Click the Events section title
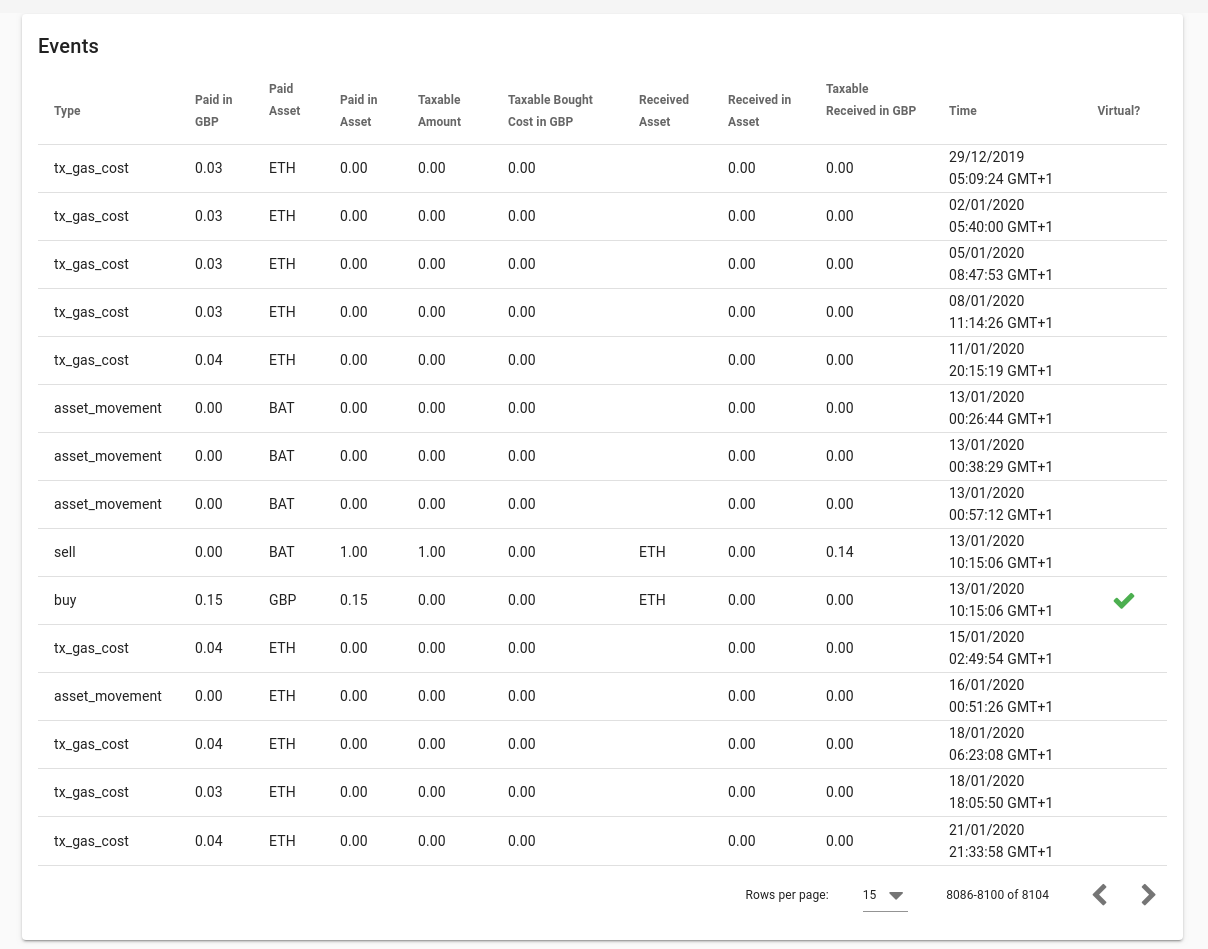Viewport: 1208px width, 949px height. (x=68, y=46)
